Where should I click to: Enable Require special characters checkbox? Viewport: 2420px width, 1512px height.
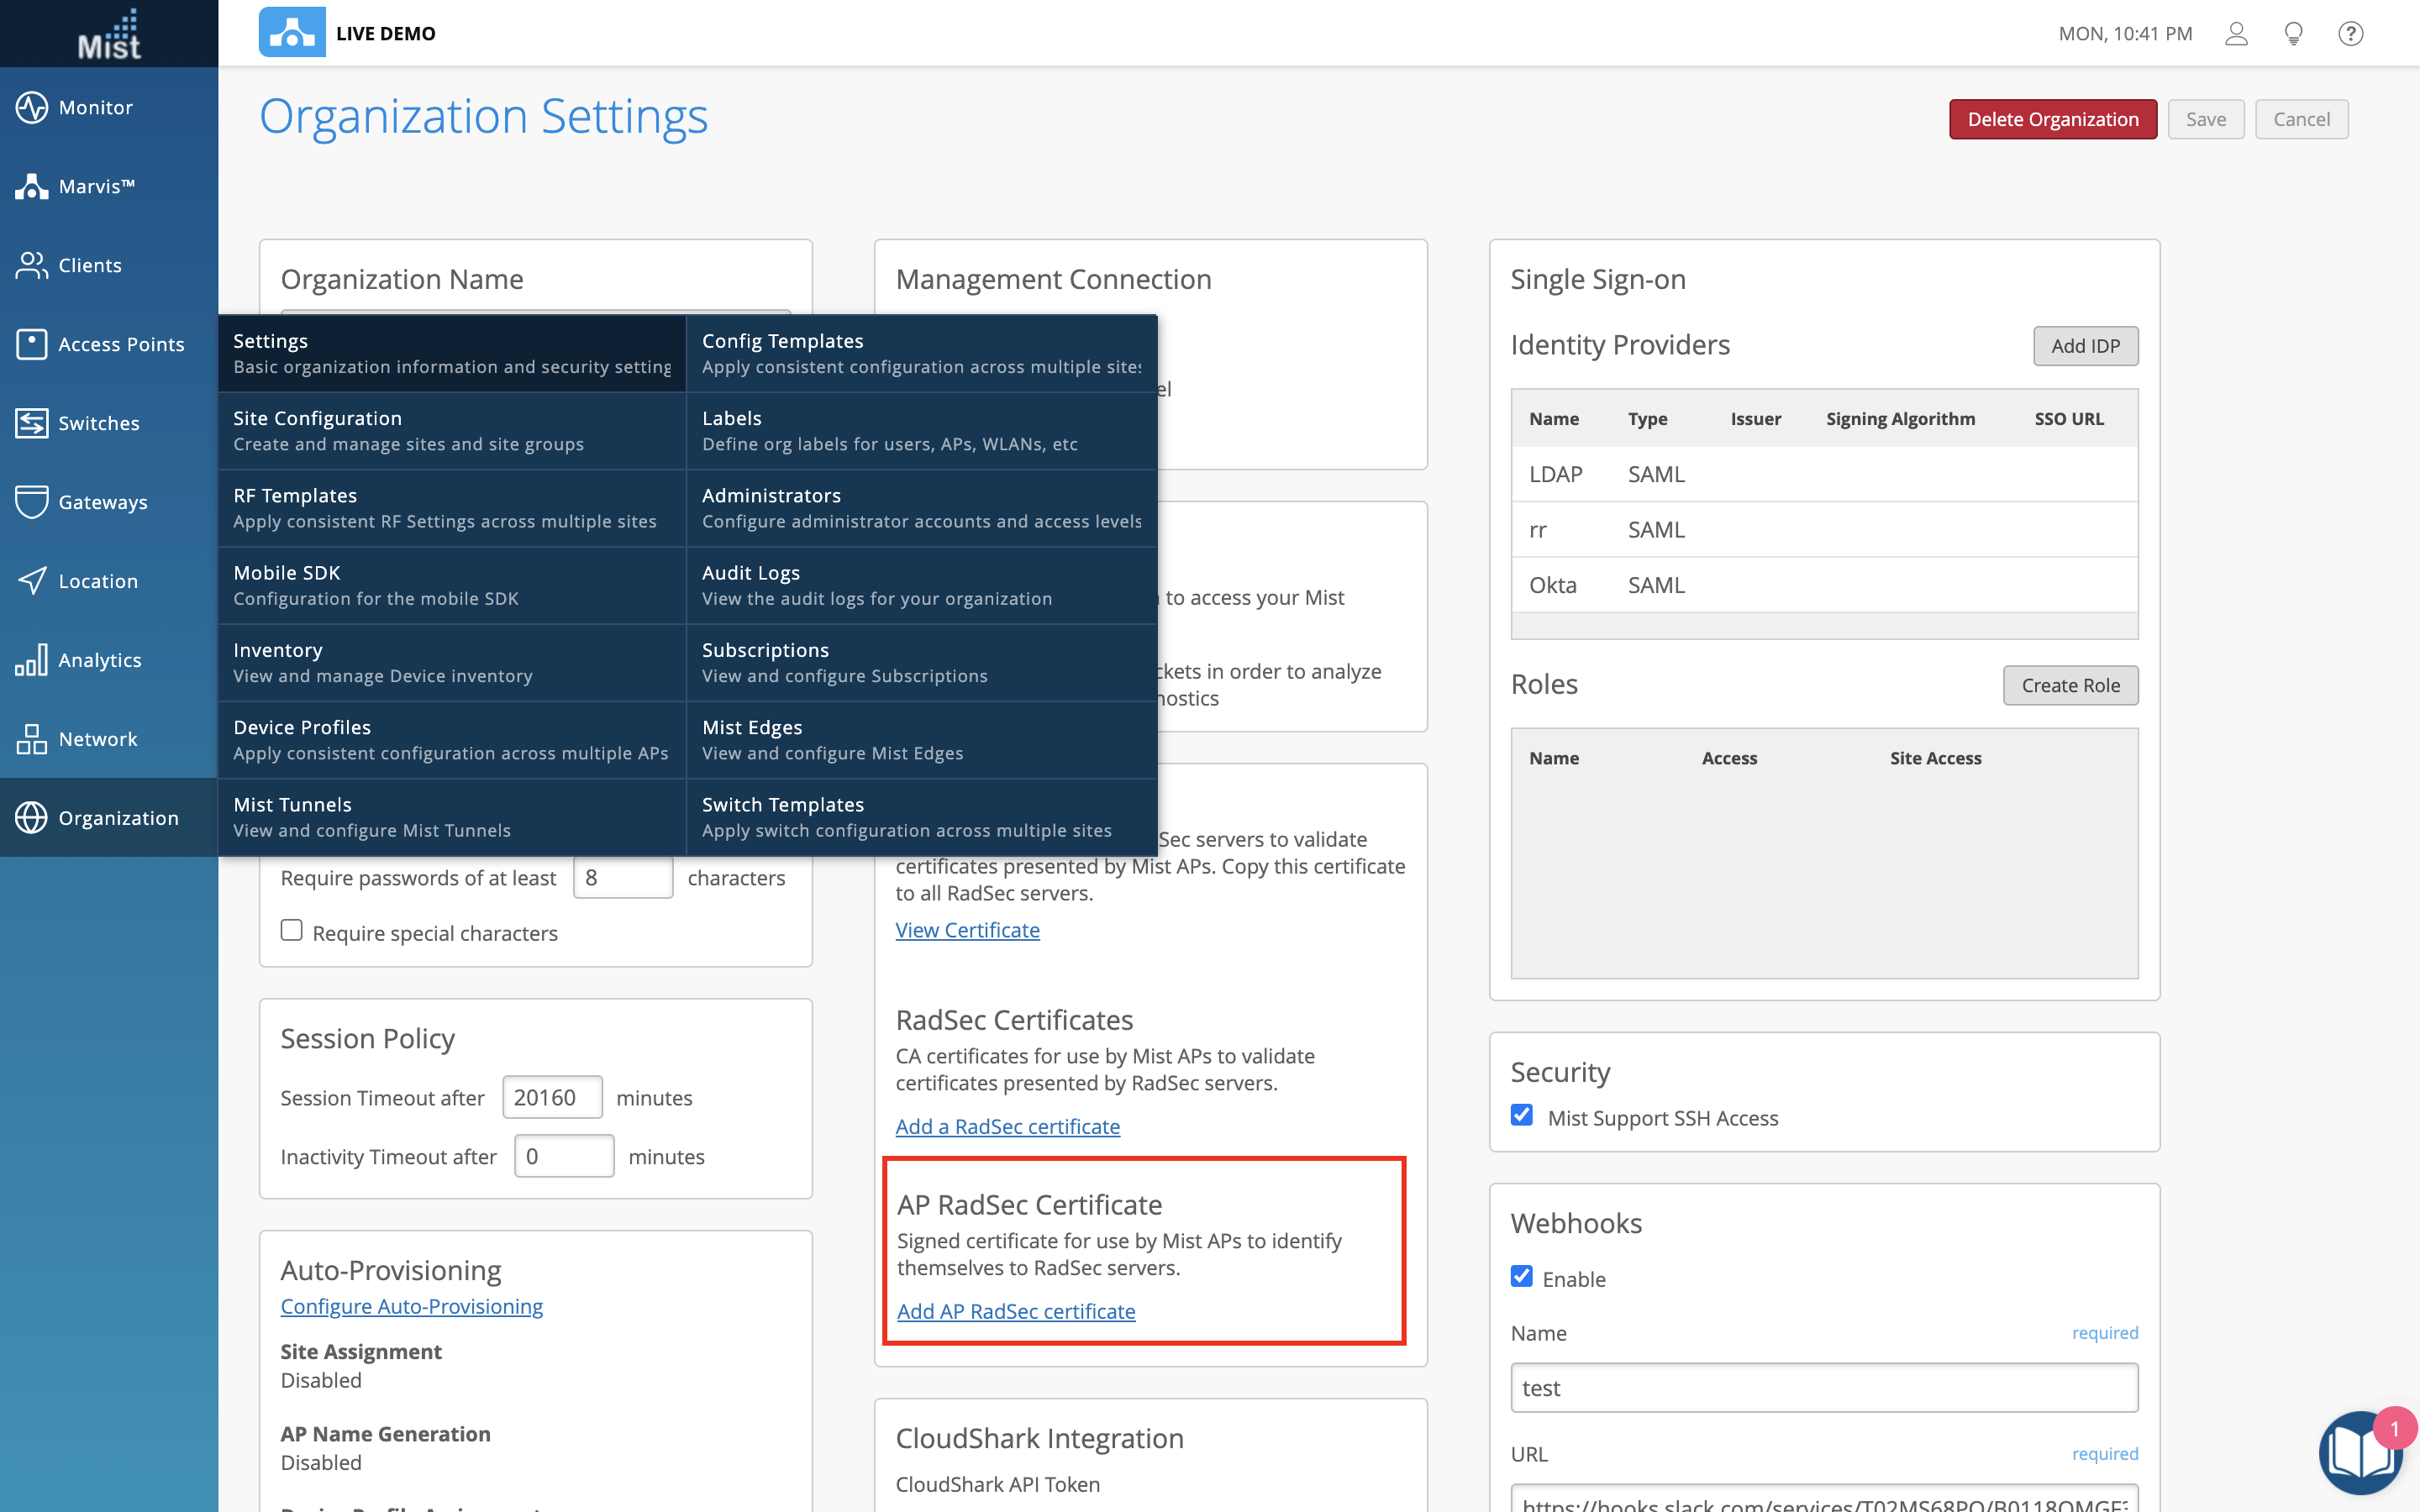coord(291,930)
